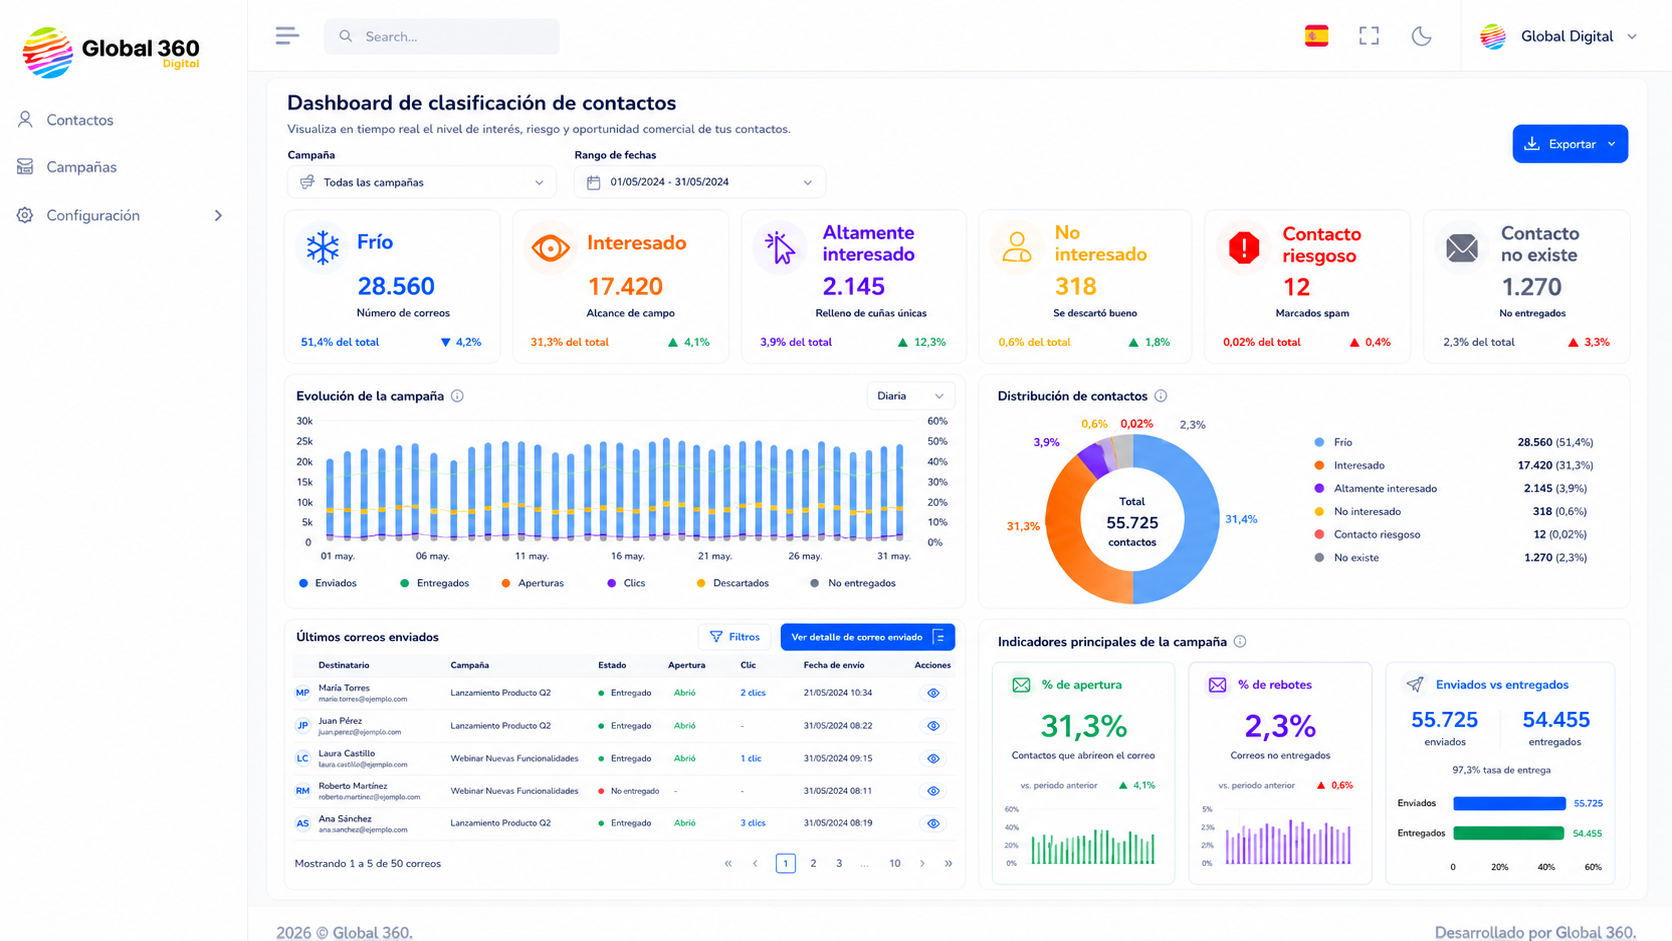
Task: Click the % de apertura envelope icon
Action: coord(1021,685)
